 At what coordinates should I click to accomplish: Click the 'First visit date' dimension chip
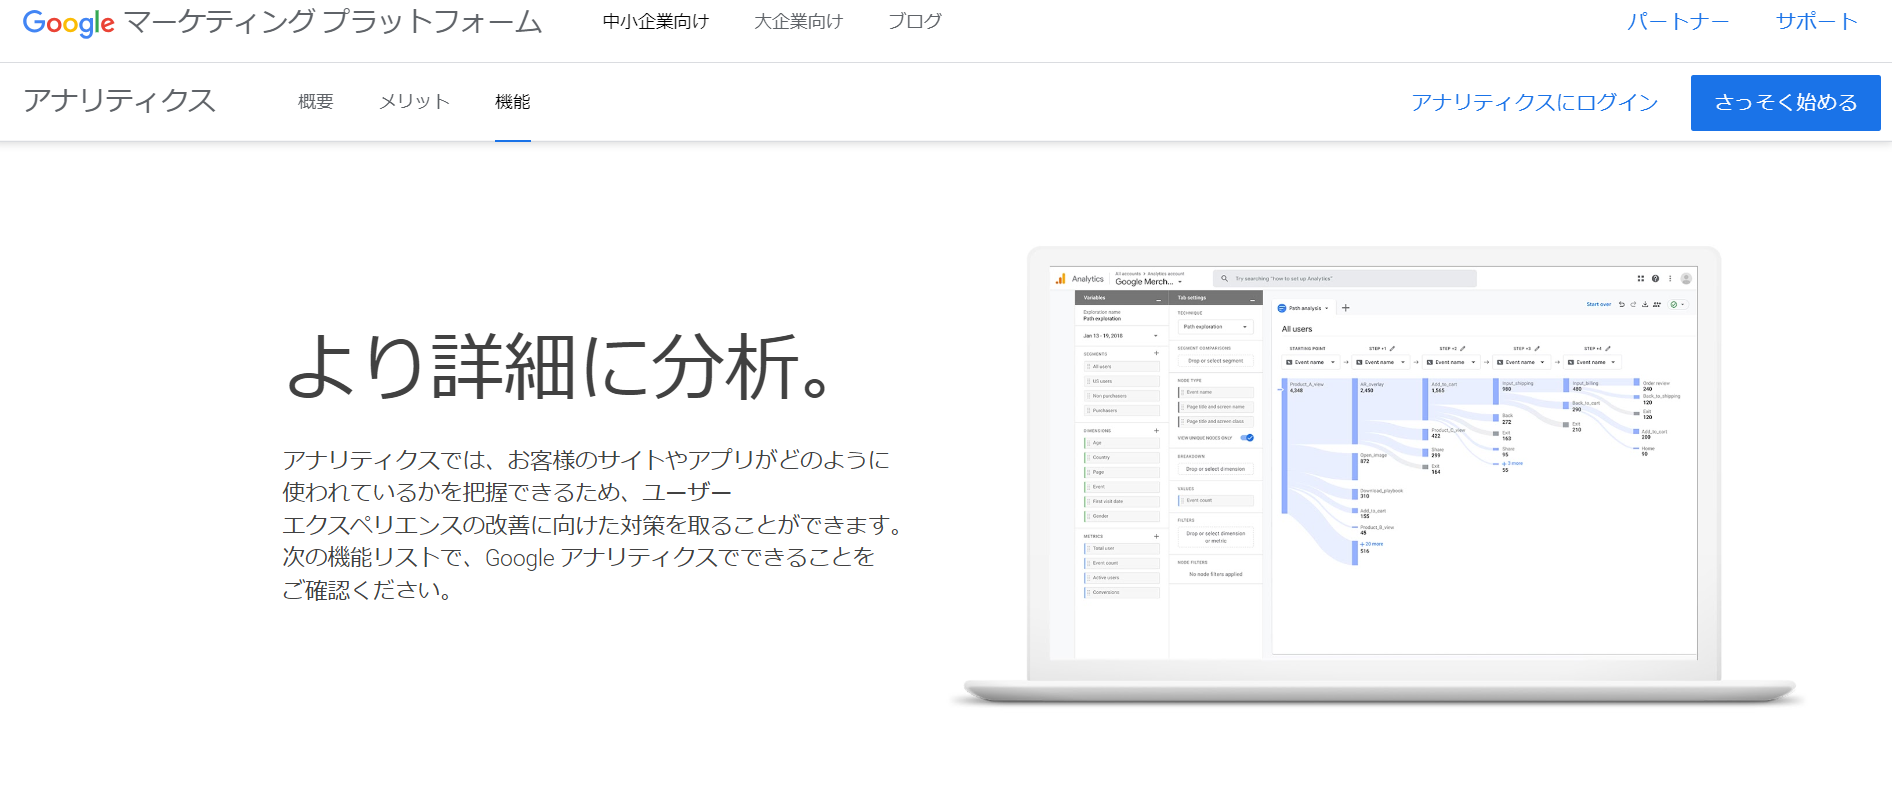(x=1122, y=501)
